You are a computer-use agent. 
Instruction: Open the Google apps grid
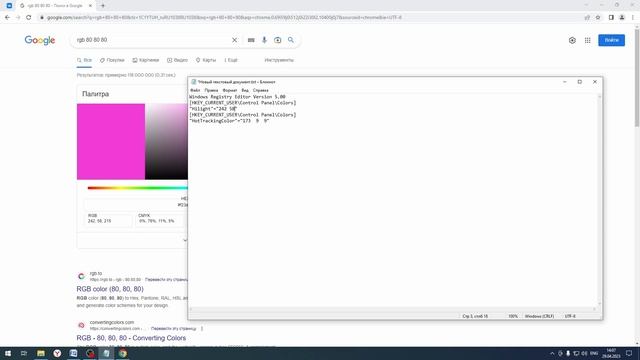587,40
